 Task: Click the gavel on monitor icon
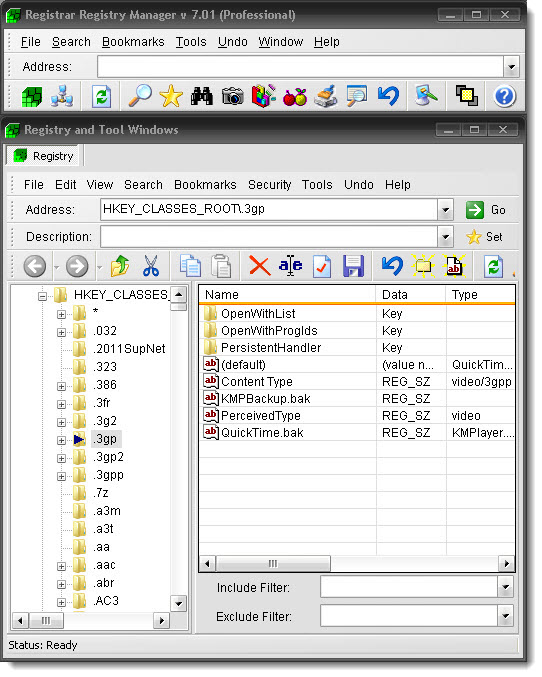coord(426,96)
